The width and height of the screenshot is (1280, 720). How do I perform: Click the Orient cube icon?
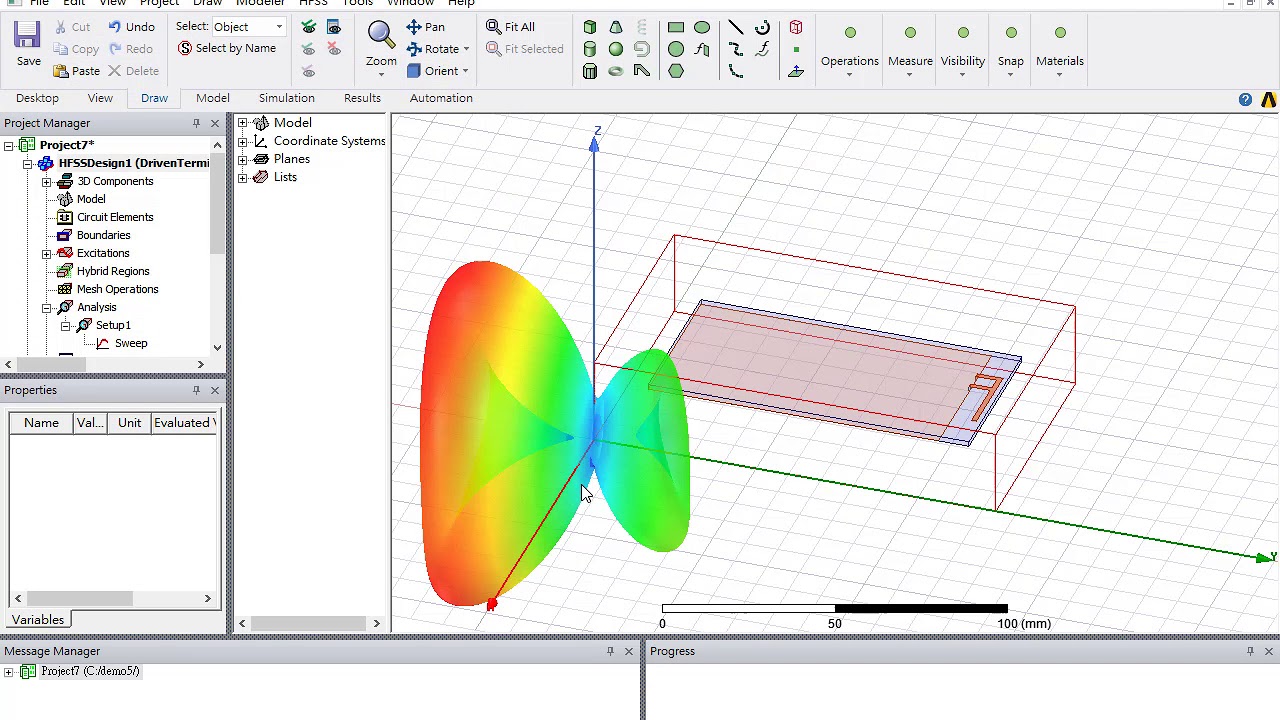[414, 71]
